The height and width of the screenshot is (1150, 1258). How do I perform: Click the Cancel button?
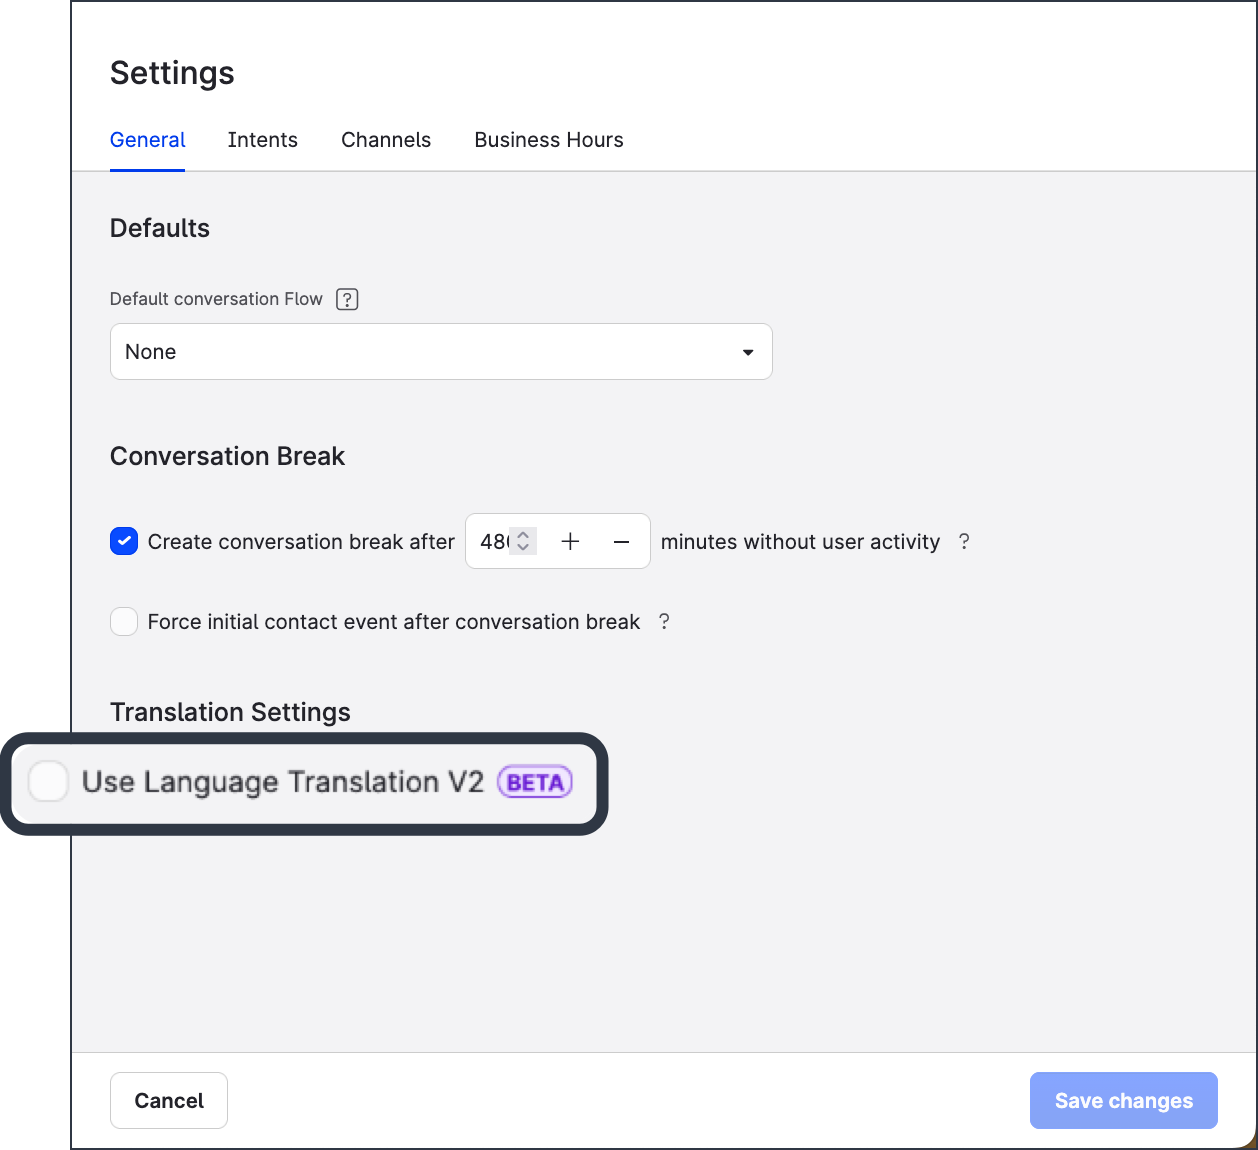click(169, 1100)
